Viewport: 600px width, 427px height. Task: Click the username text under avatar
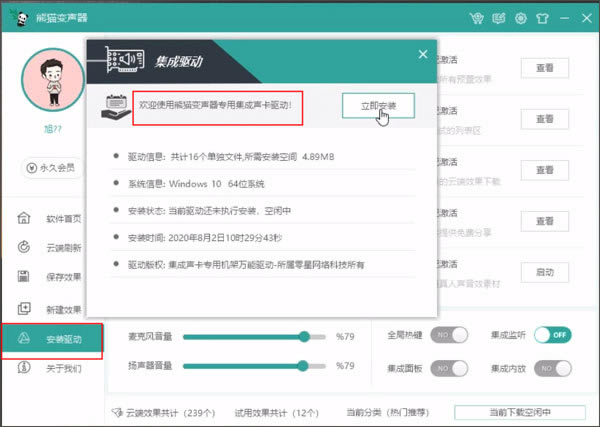tap(52, 129)
